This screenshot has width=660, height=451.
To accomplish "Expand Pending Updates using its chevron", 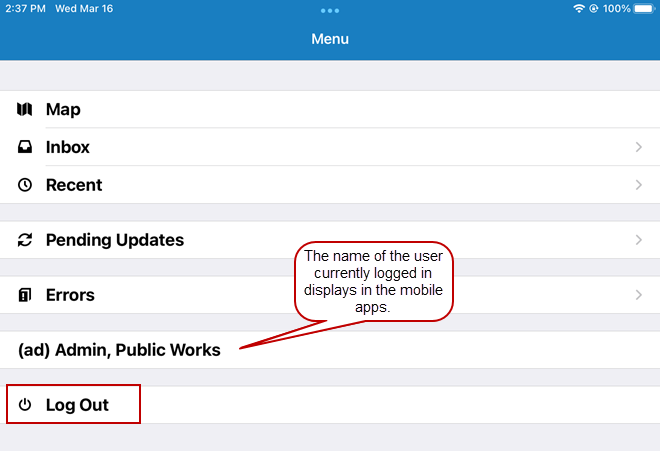I will point(639,240).
